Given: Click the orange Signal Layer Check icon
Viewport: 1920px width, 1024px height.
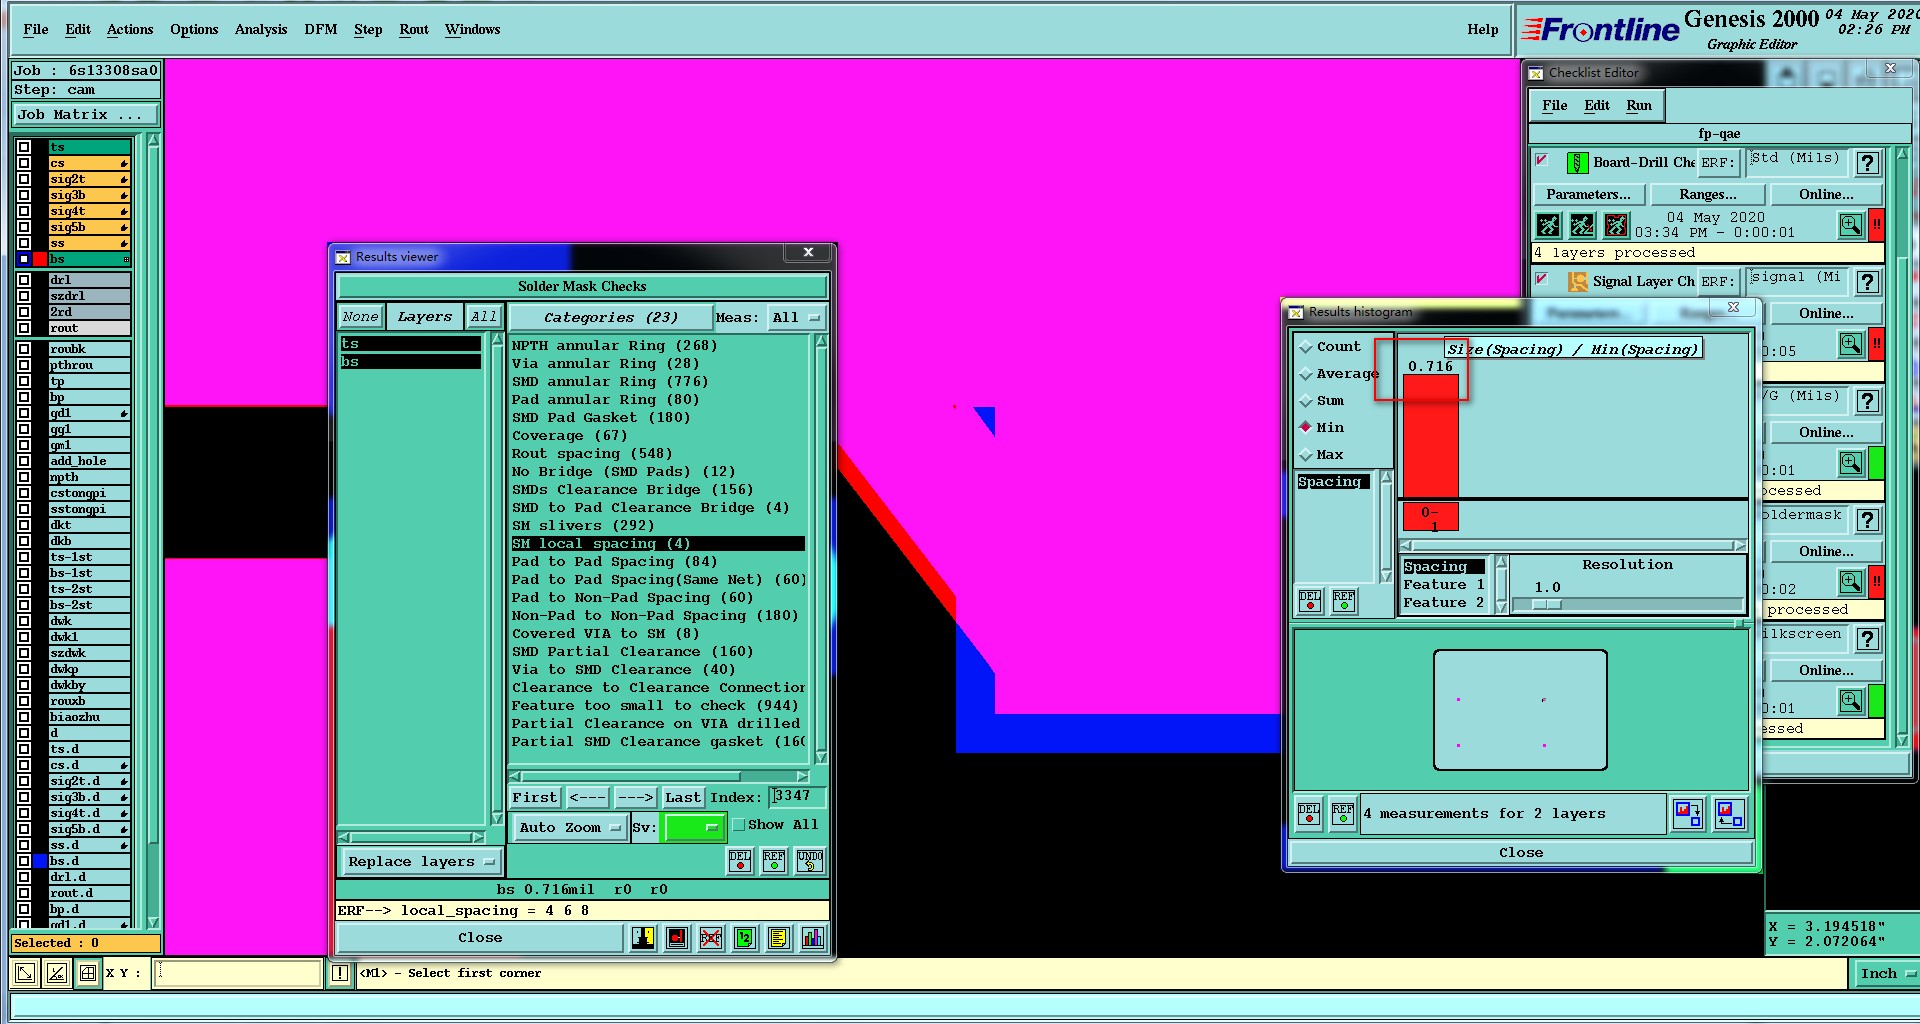Looking at the screenshot, I should (1577, 281).
